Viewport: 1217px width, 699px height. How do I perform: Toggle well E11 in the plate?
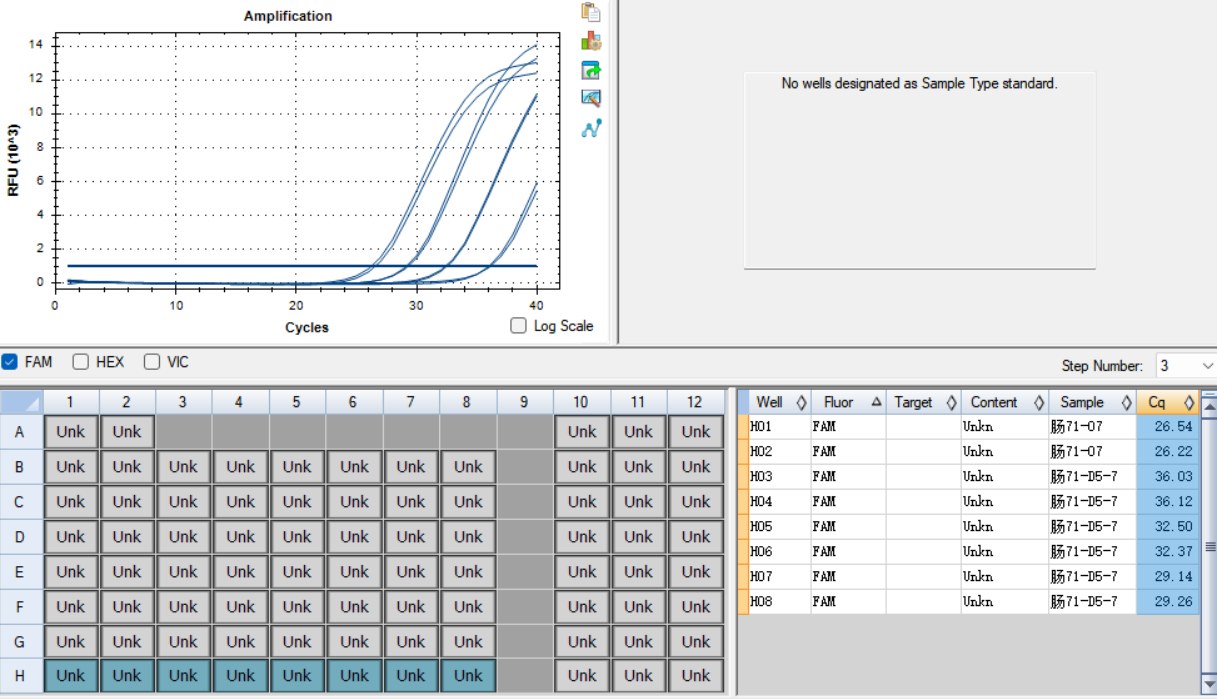click(x=639, y=572)
